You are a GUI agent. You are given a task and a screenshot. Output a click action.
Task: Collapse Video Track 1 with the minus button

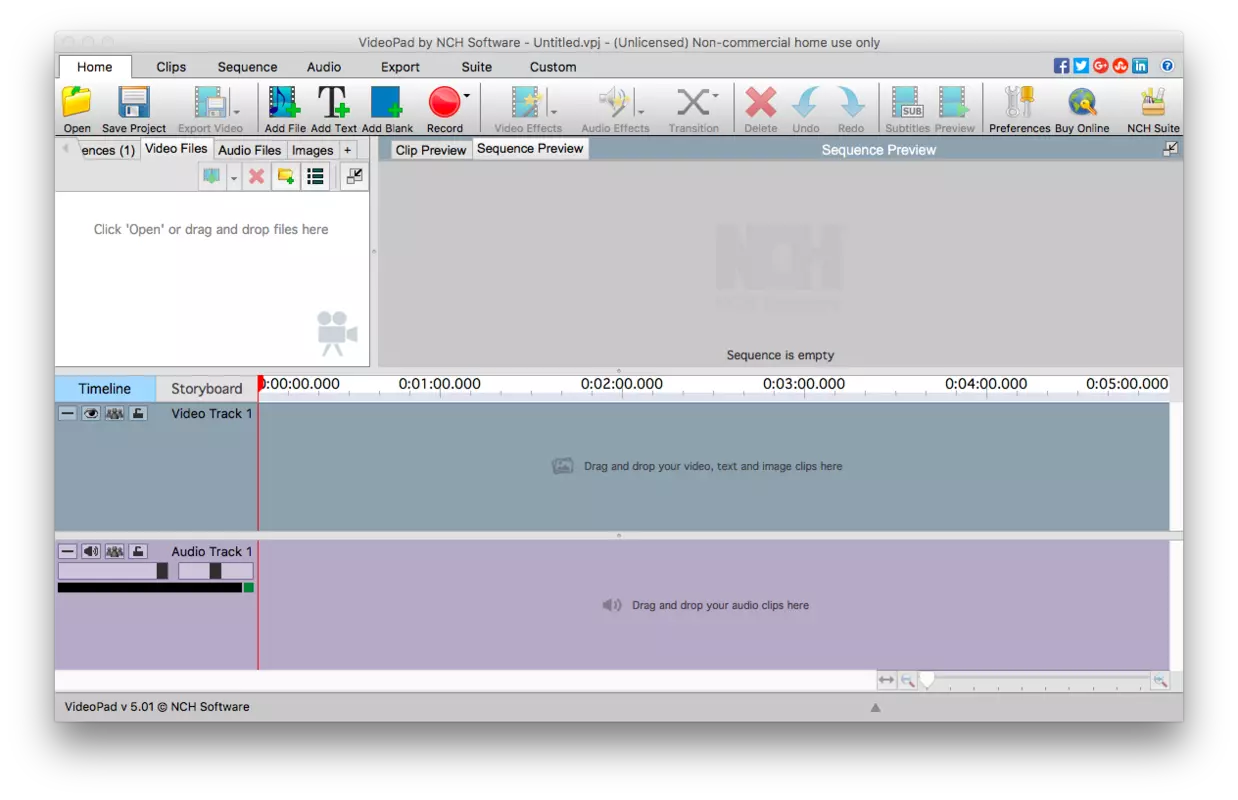point(67,413)
